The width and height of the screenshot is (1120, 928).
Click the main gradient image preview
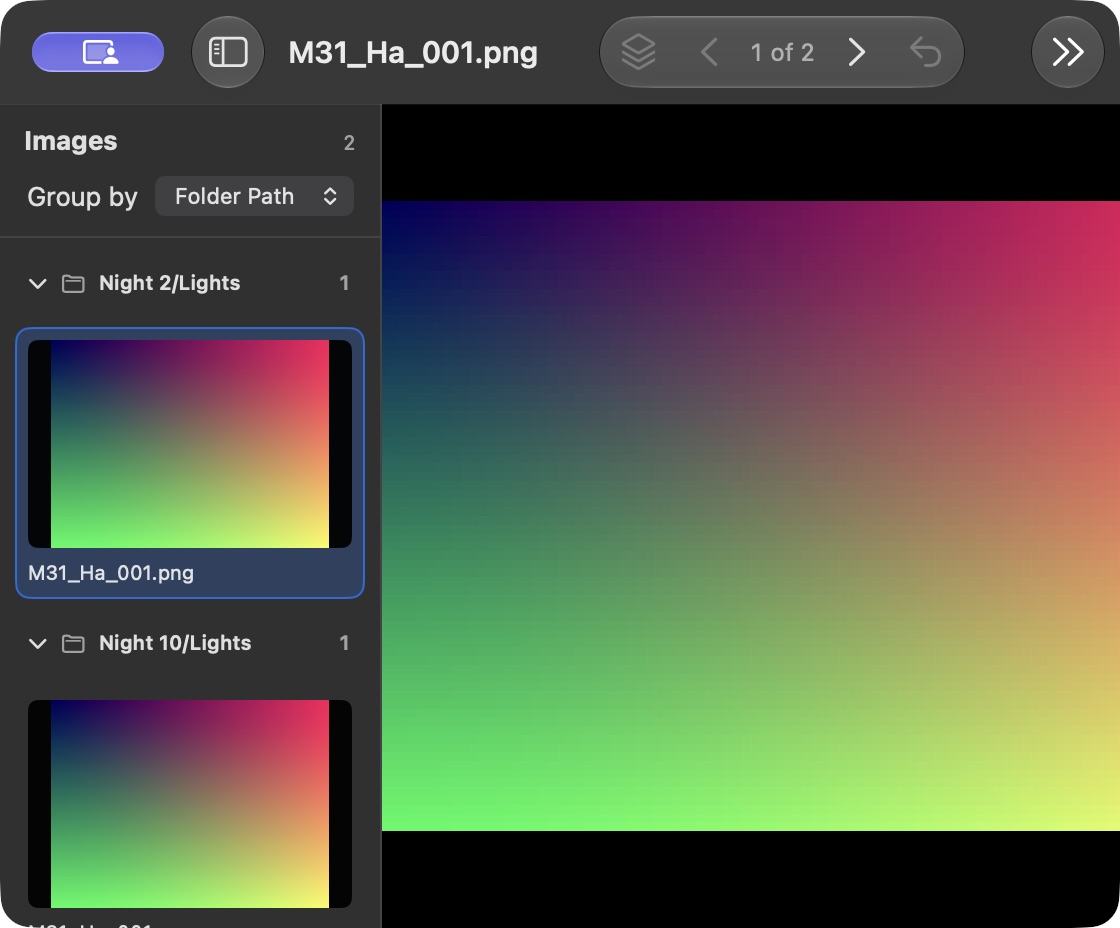coord(751,516)
